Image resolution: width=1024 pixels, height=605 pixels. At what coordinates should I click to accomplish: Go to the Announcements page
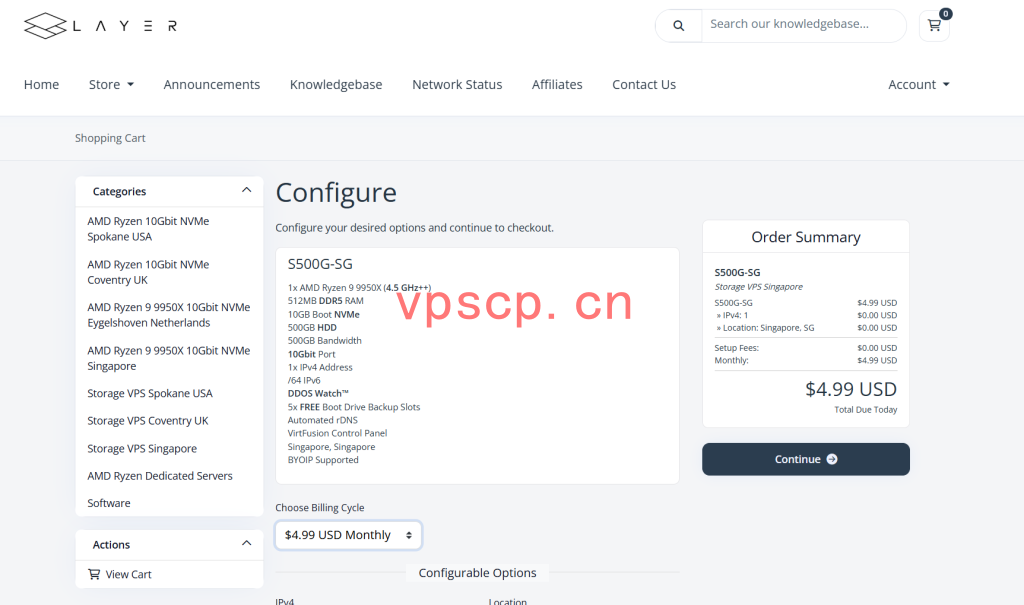coord(212,84)
